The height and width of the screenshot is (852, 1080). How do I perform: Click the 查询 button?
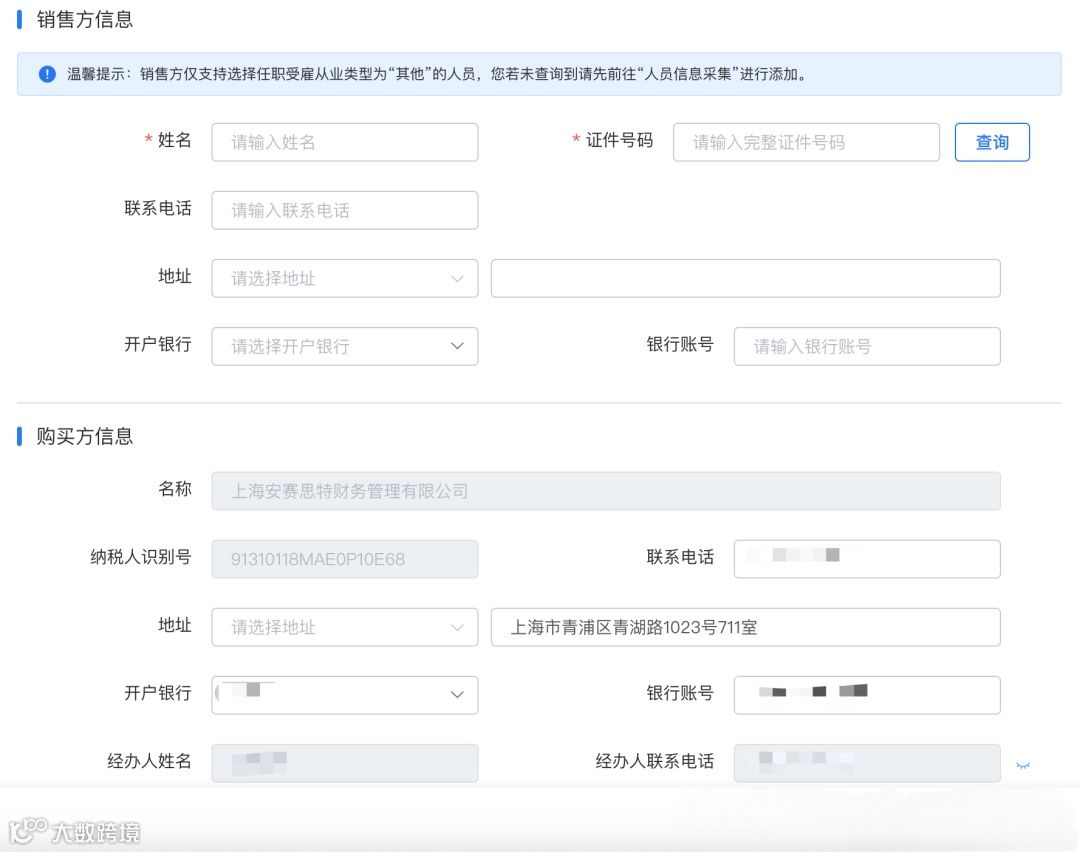tap(992, 142)
